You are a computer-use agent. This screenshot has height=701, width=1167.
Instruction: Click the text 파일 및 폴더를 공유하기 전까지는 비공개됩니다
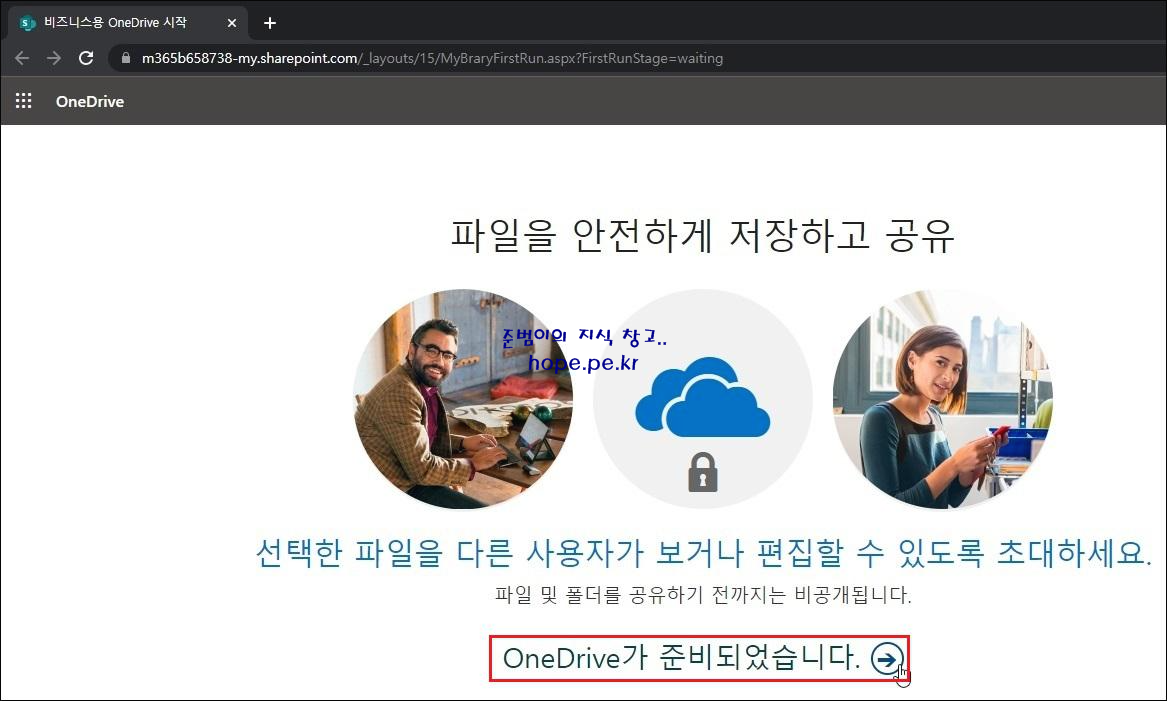point(703,595)
